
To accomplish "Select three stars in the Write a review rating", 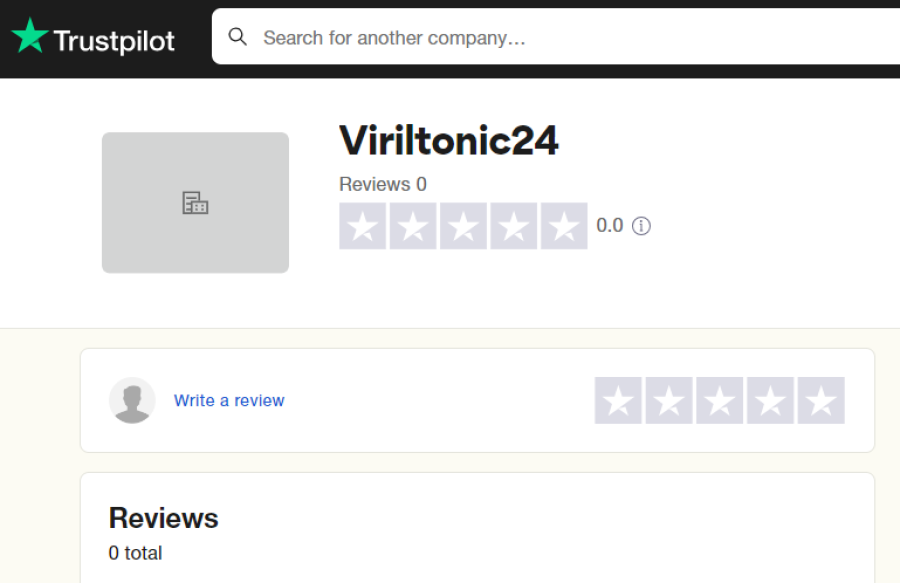I will tap(720, 401).
